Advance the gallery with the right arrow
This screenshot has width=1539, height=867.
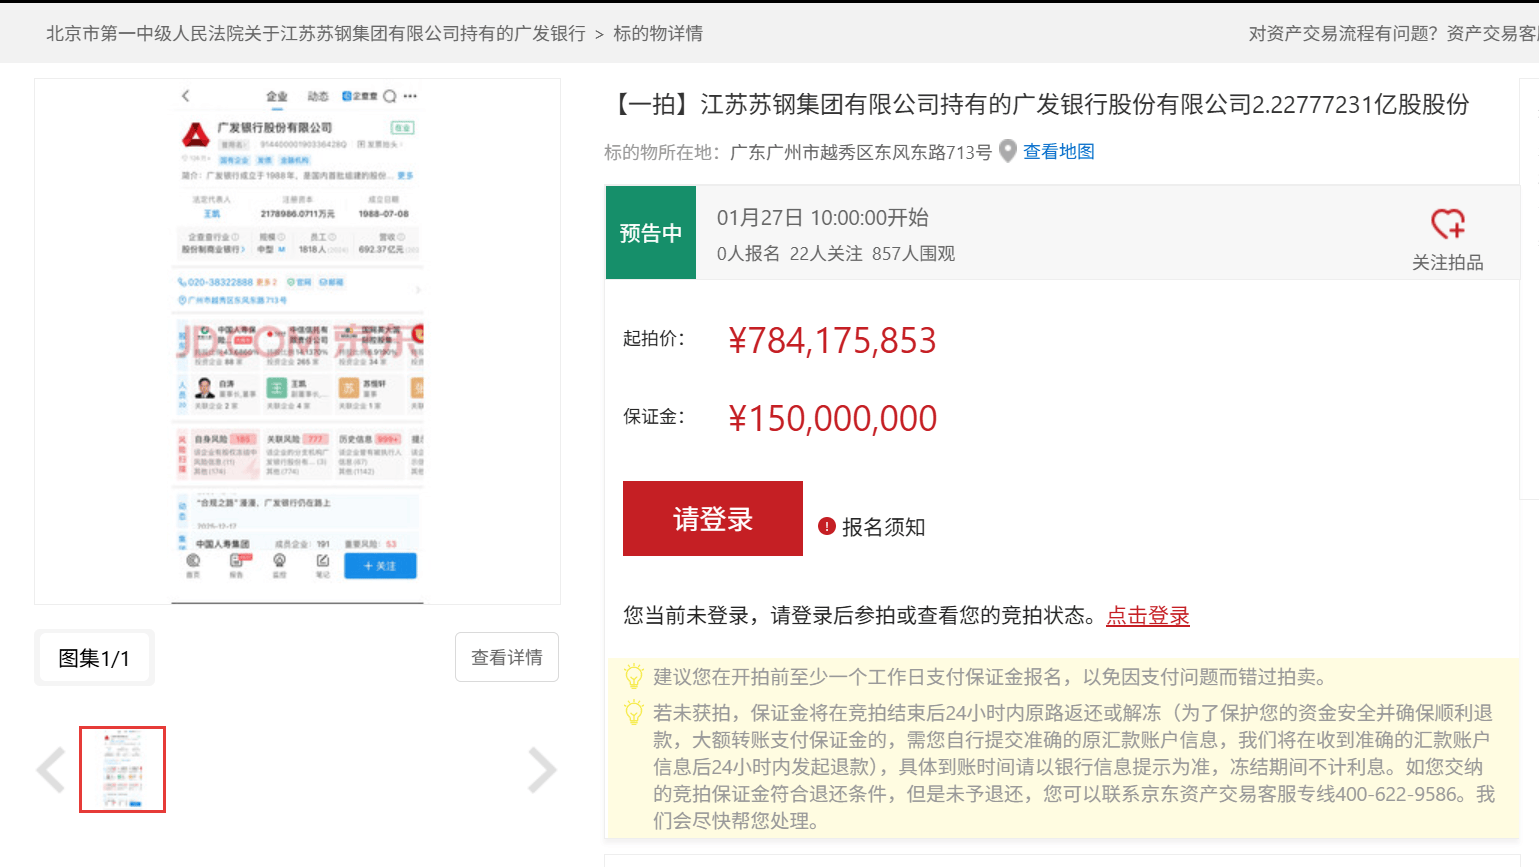[541, 769]
